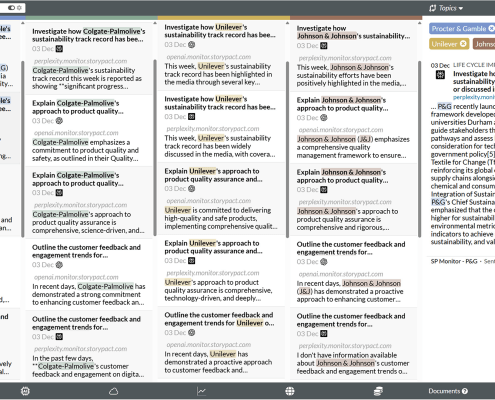Click highlighted 'P&G' in 'P&G recently launched' text

coord(444,106)
